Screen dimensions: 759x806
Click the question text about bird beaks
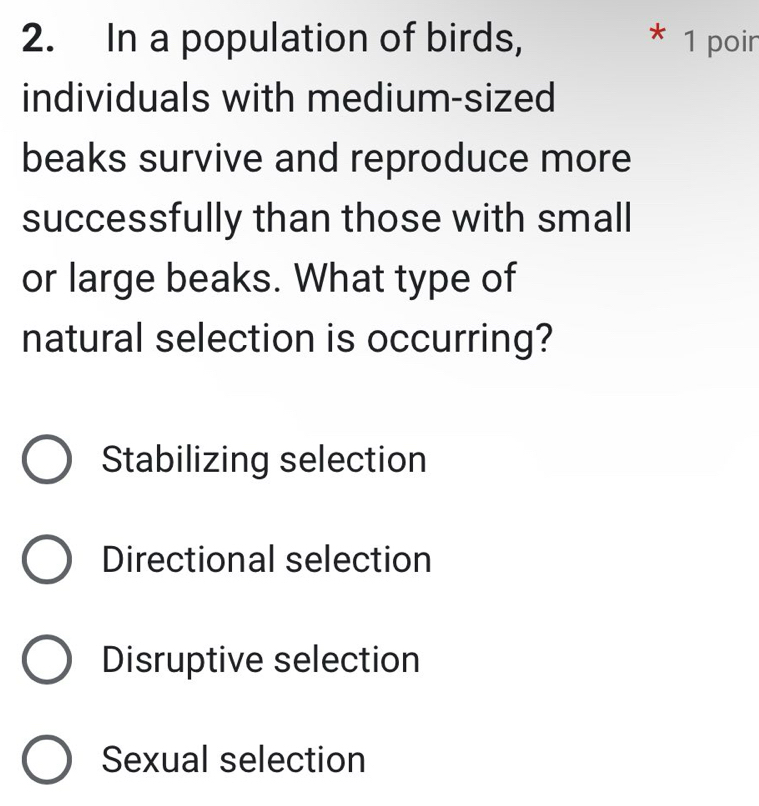320,190
